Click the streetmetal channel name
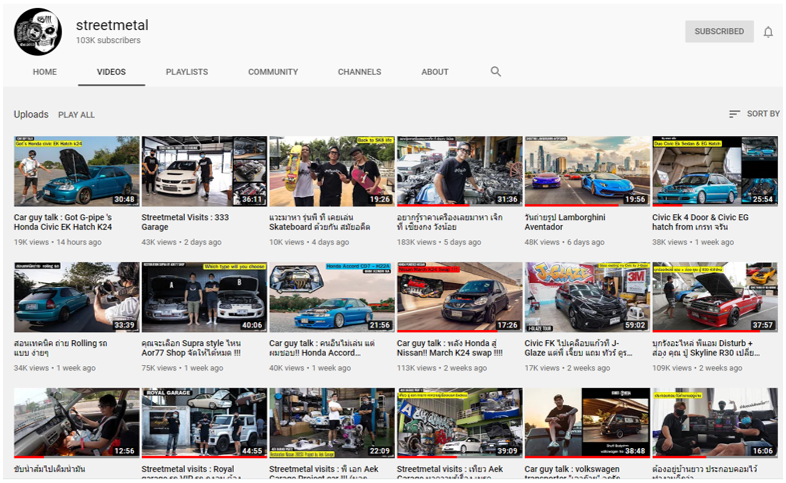This screenshot has width=786, height=483. (x=112, y=25)
